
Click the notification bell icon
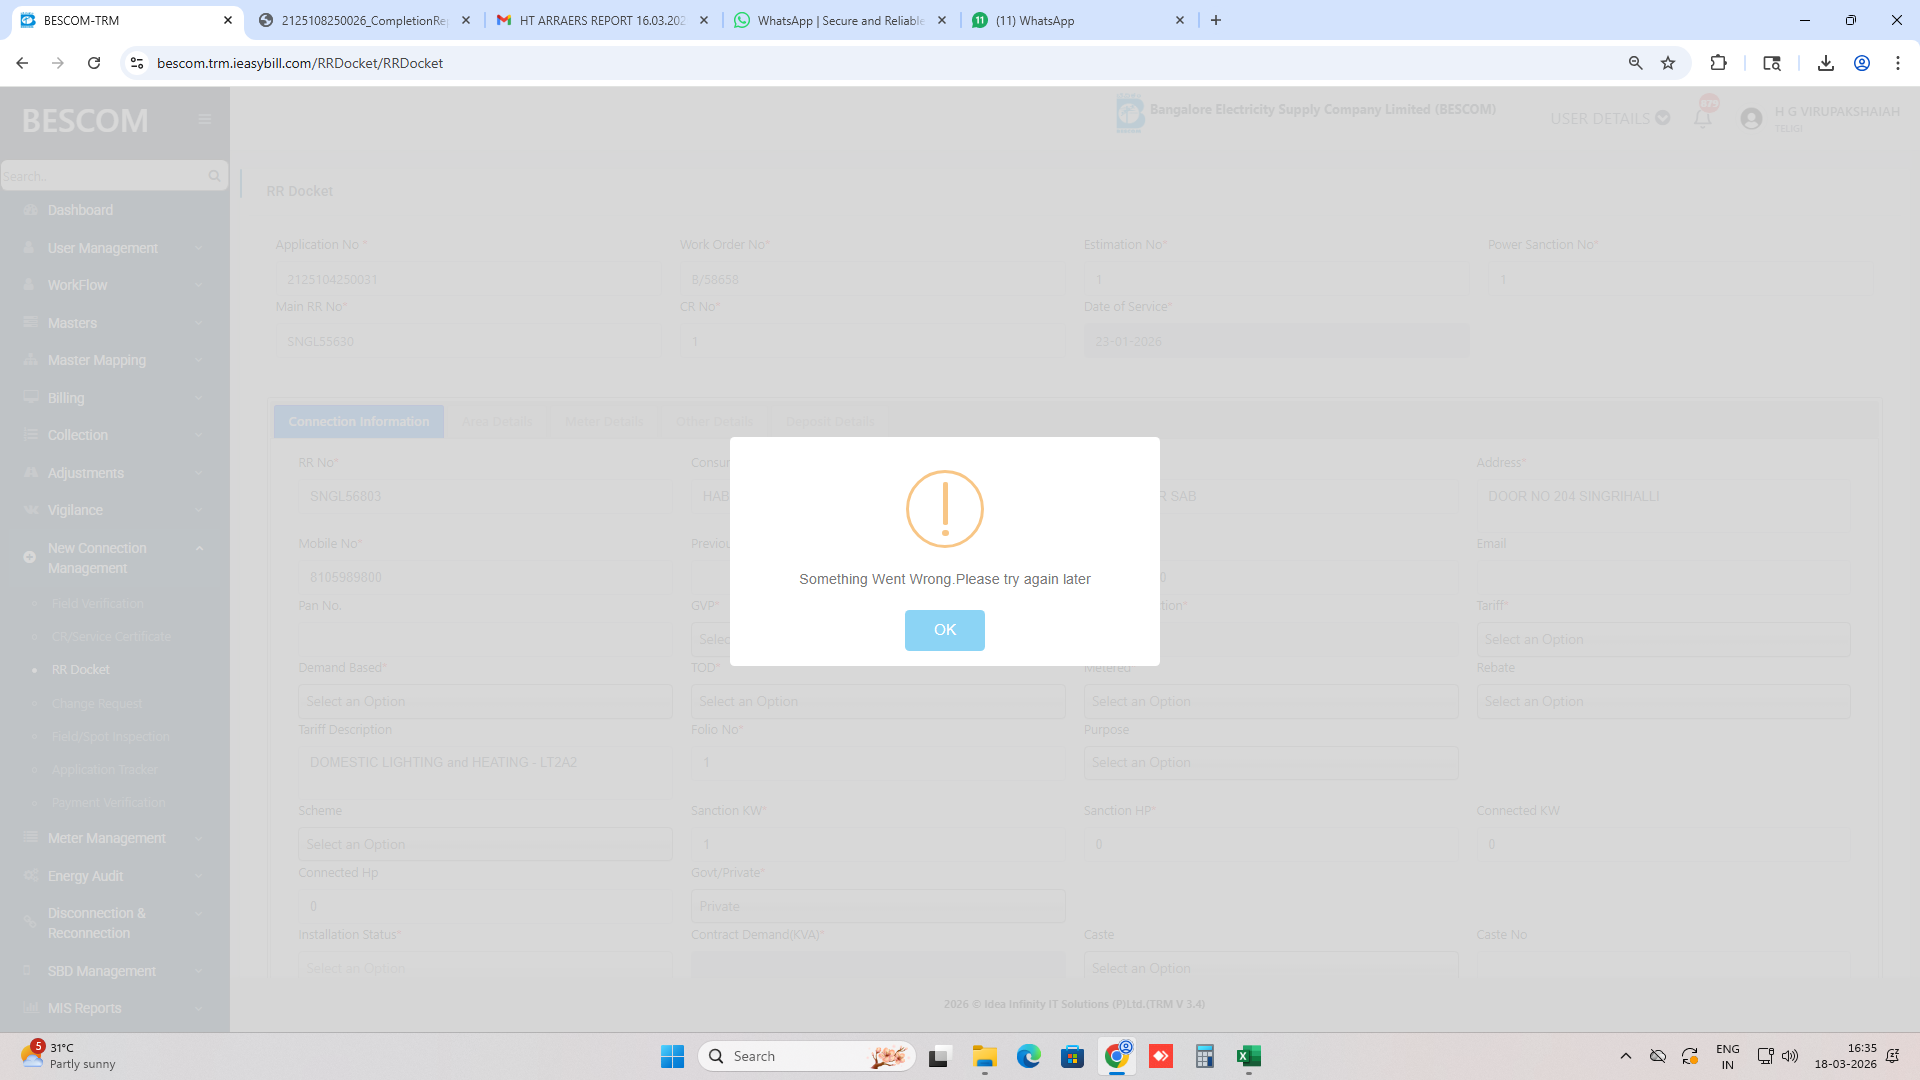click(1703, 118)
